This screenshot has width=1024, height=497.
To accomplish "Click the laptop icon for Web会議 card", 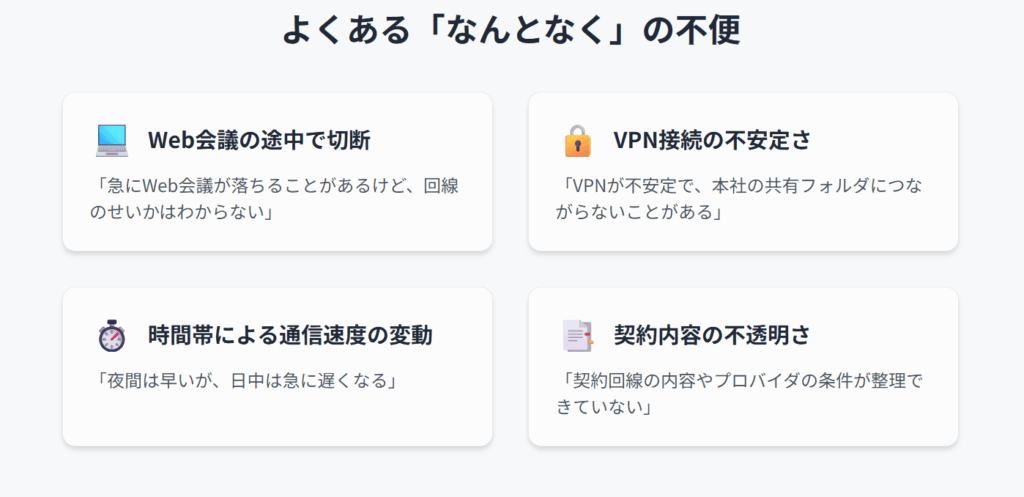I will pyautogui.click(x=111, y=141).
